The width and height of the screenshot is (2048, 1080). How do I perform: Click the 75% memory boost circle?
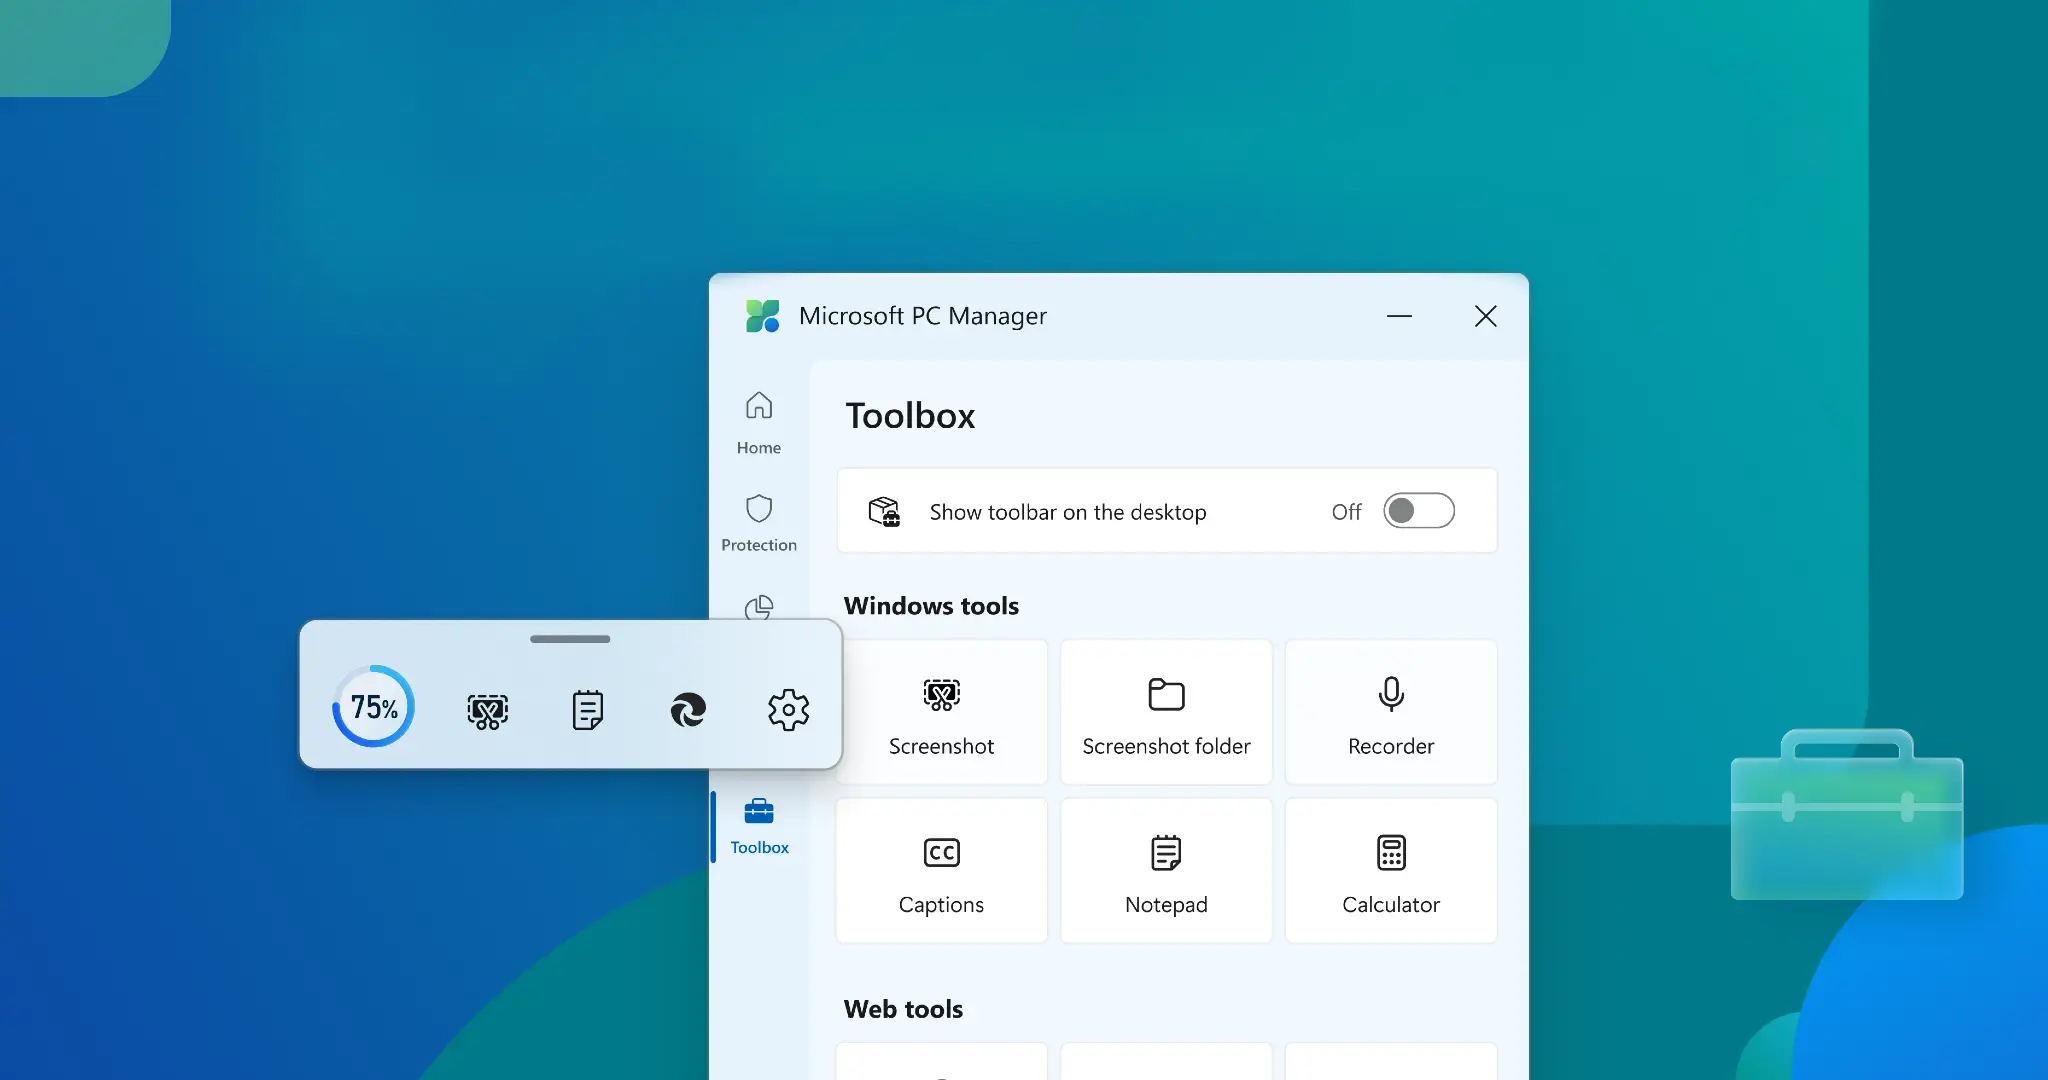[374, 707]
